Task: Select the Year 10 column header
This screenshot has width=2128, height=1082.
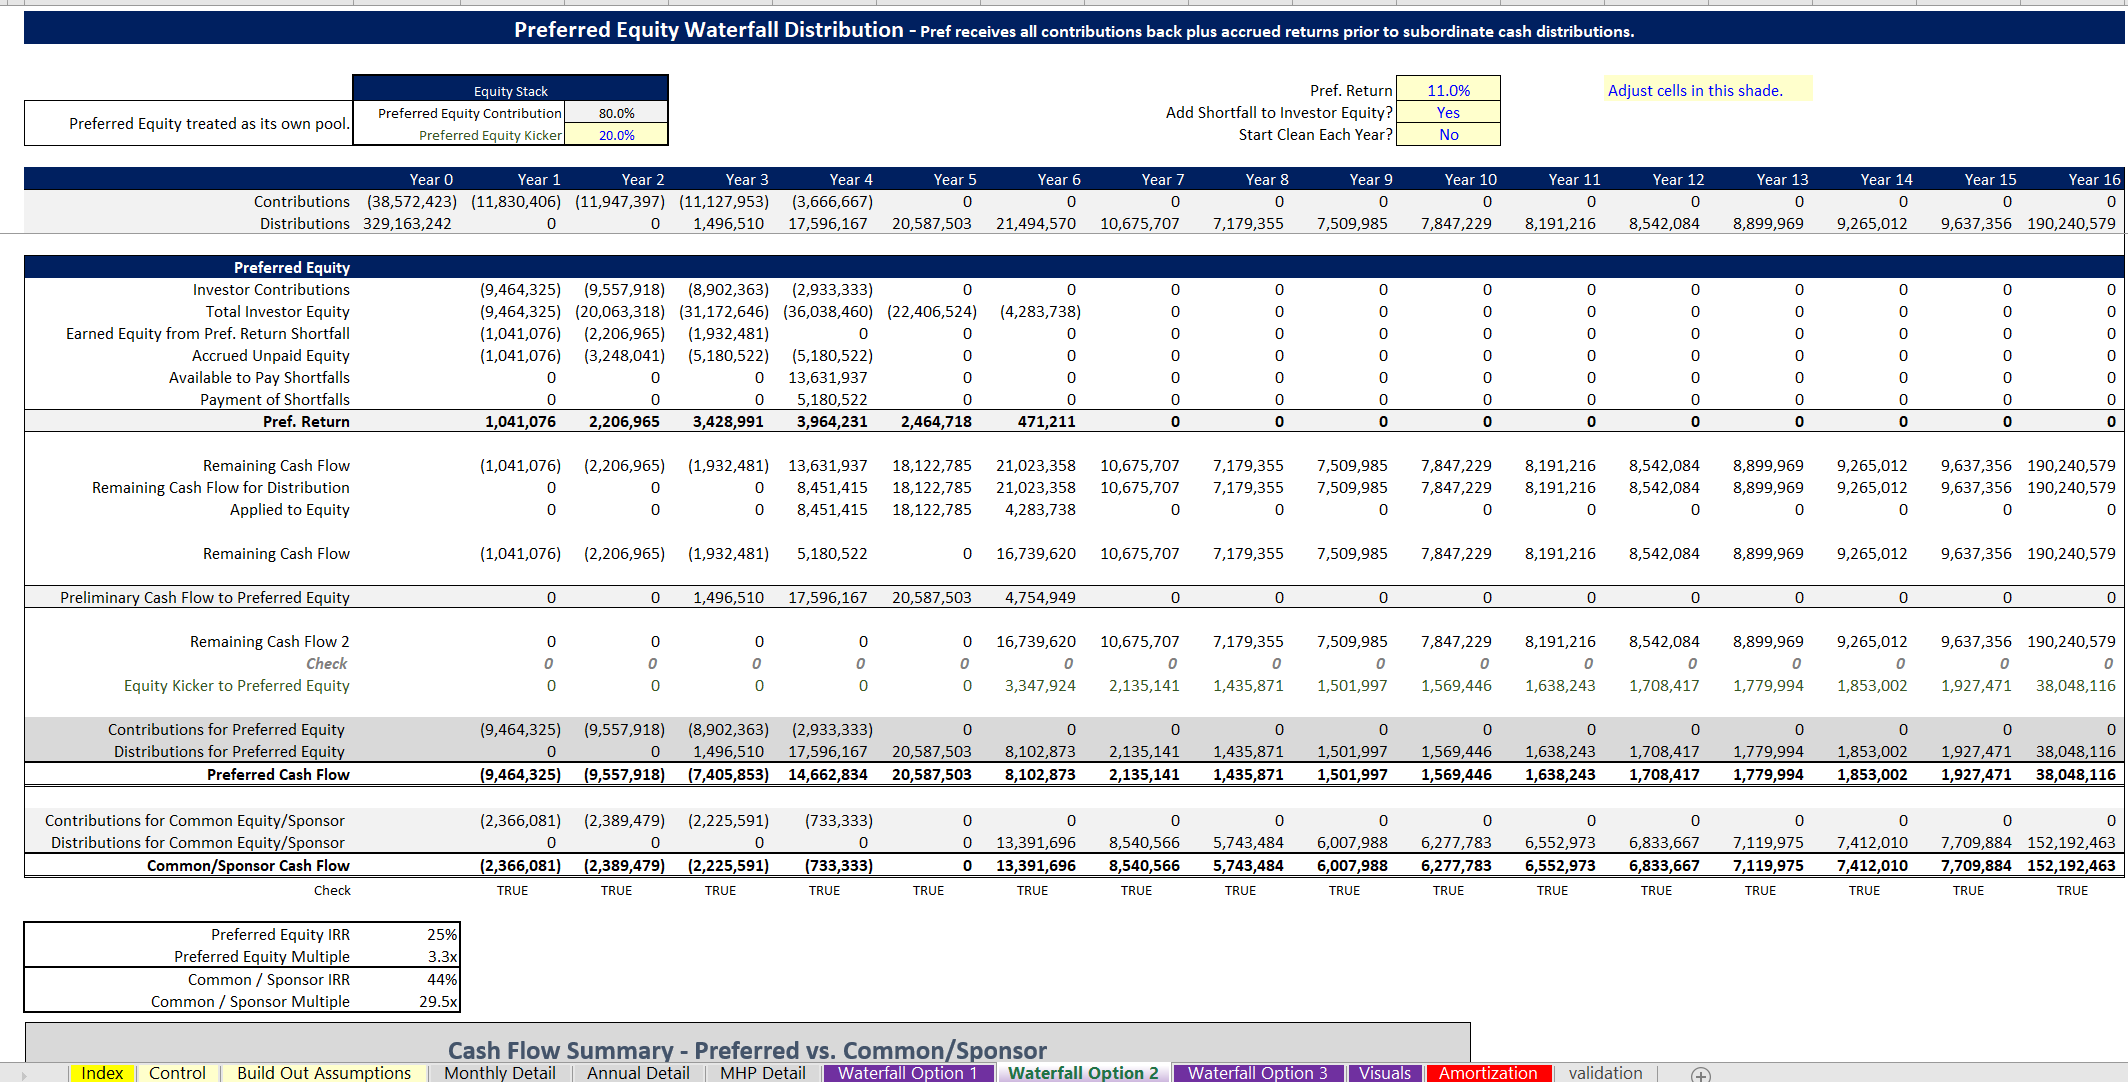Action: tap(1470, 179)
